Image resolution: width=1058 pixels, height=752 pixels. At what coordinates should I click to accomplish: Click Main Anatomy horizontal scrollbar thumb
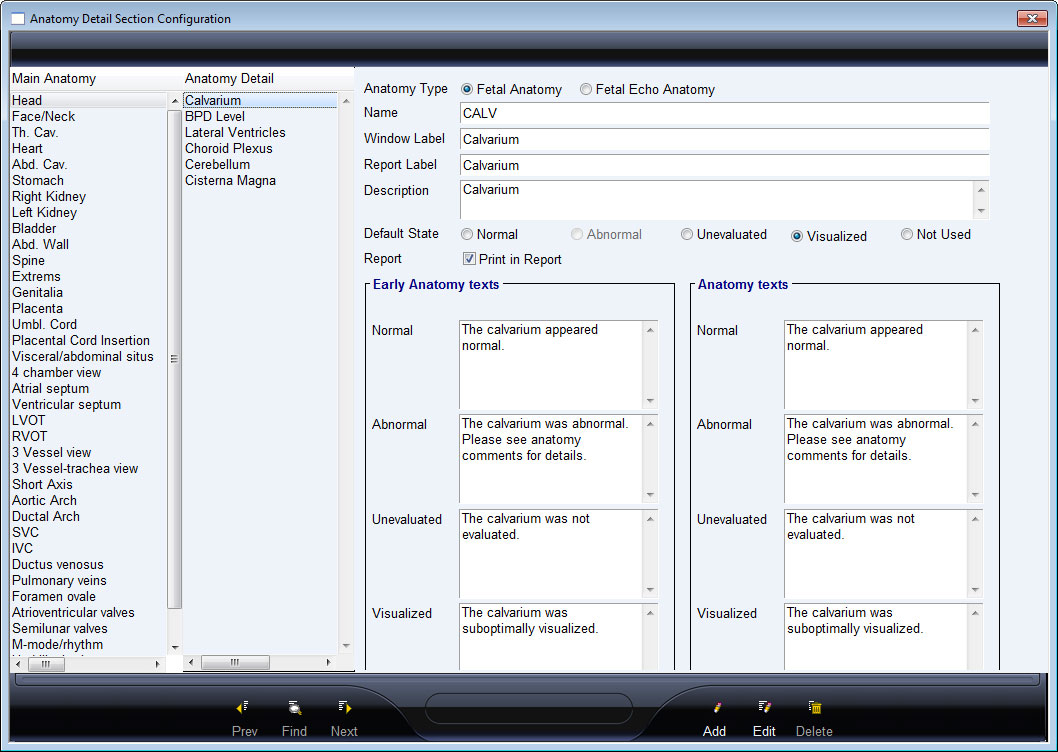[x=46, y=664]
